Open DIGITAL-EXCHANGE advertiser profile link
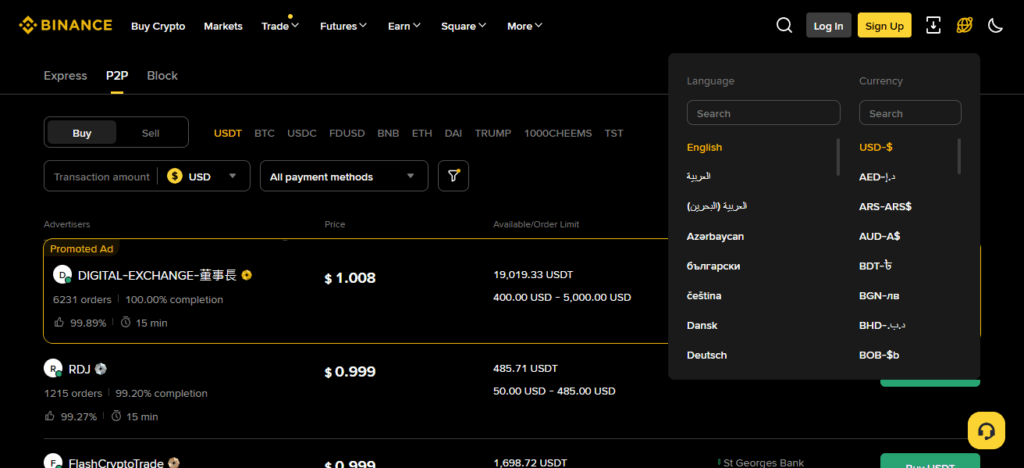The width and height of the screenshot is (1024, 468). 157,275
